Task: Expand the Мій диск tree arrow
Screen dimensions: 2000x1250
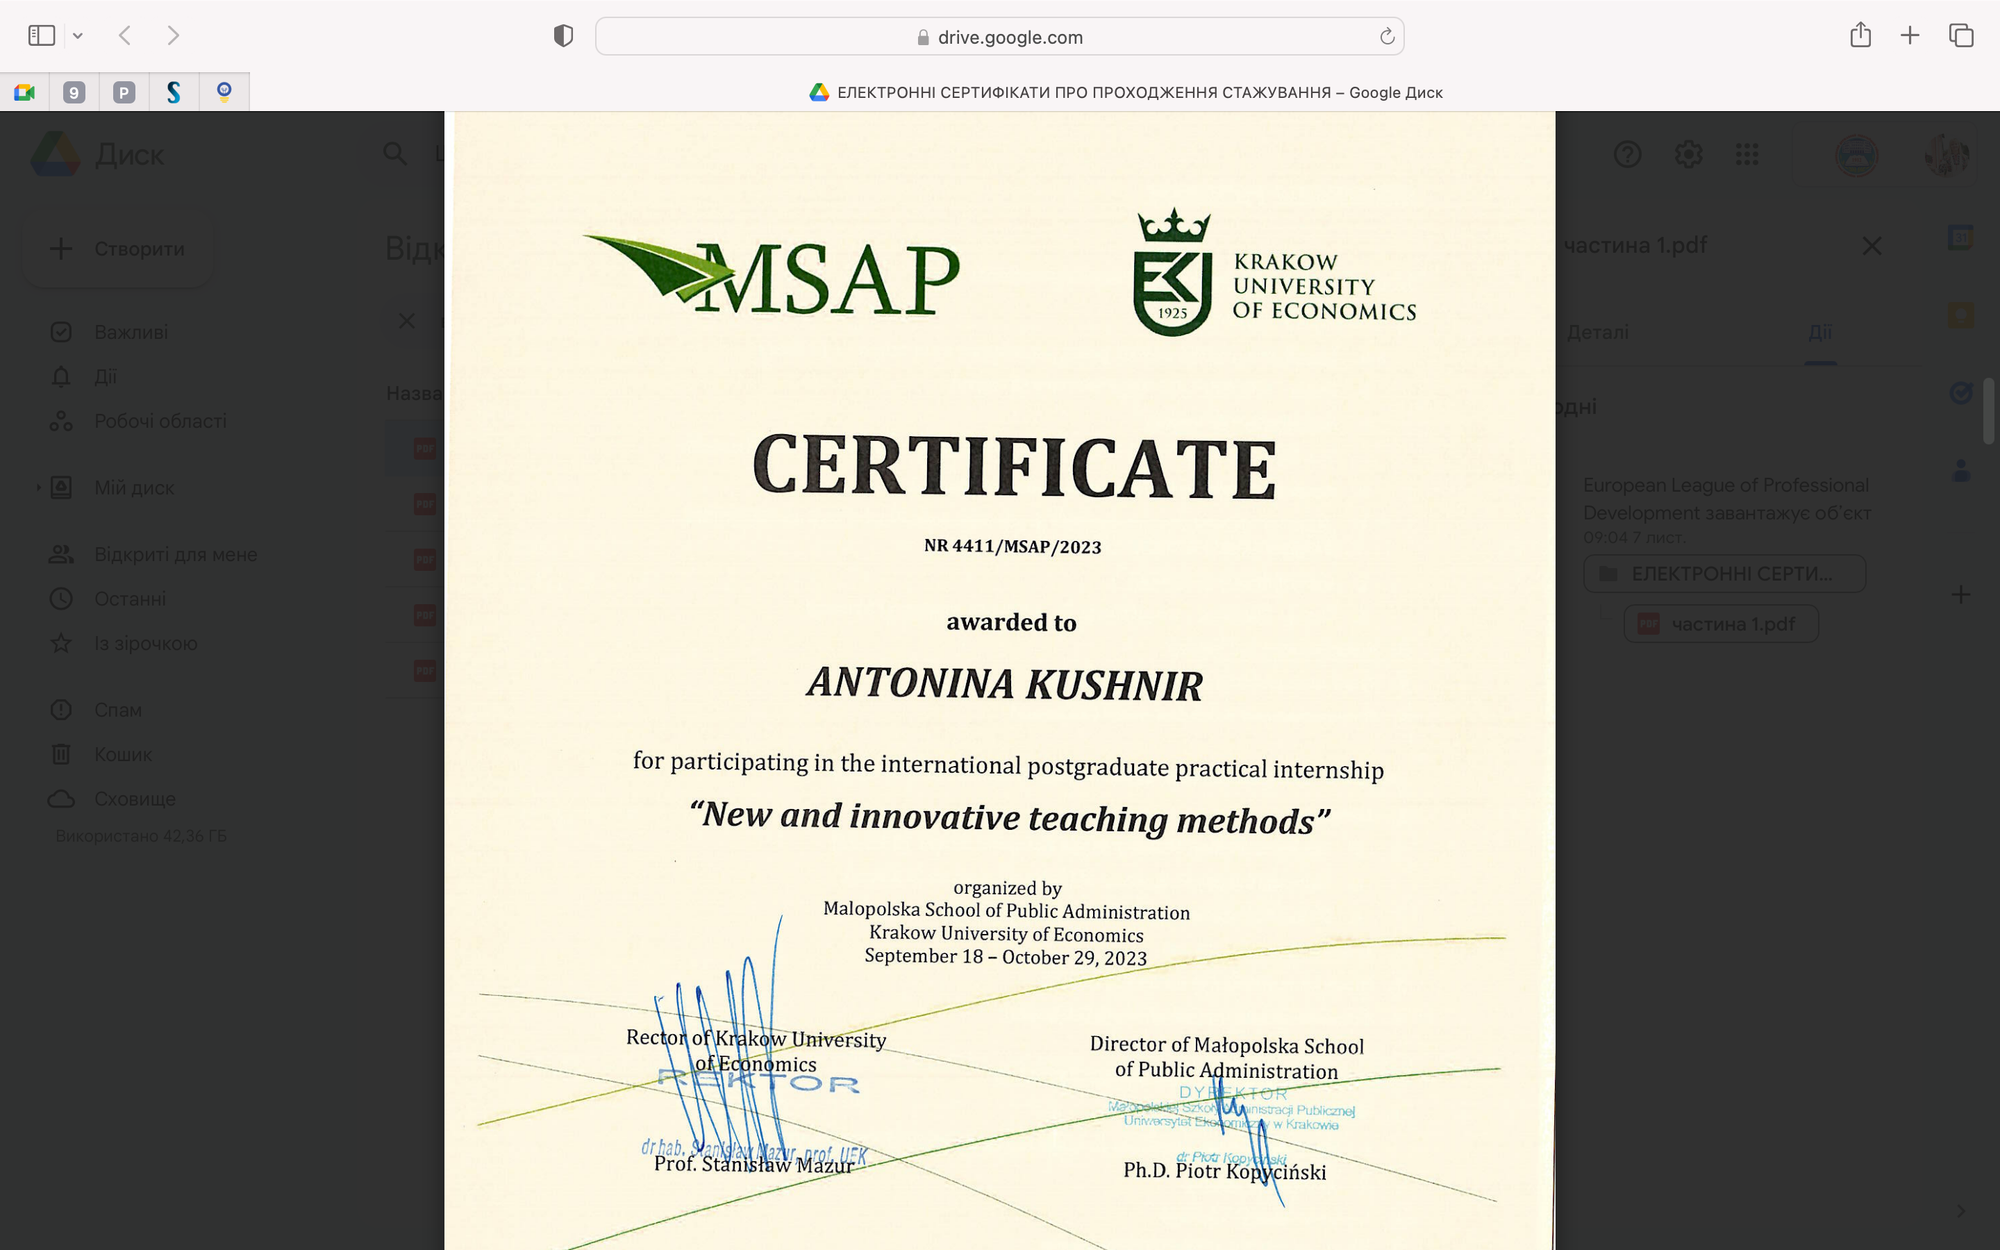Action: (38, 488)
